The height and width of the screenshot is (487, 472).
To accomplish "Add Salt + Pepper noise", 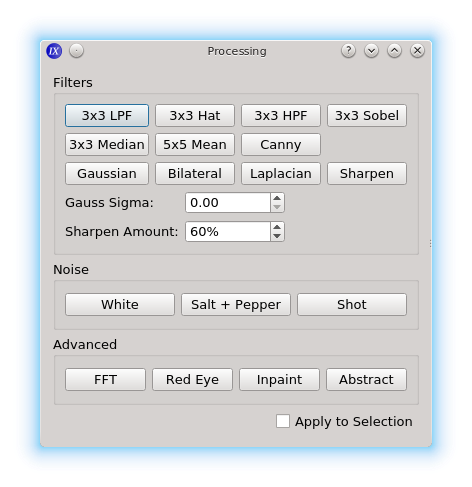I will 236,305.
